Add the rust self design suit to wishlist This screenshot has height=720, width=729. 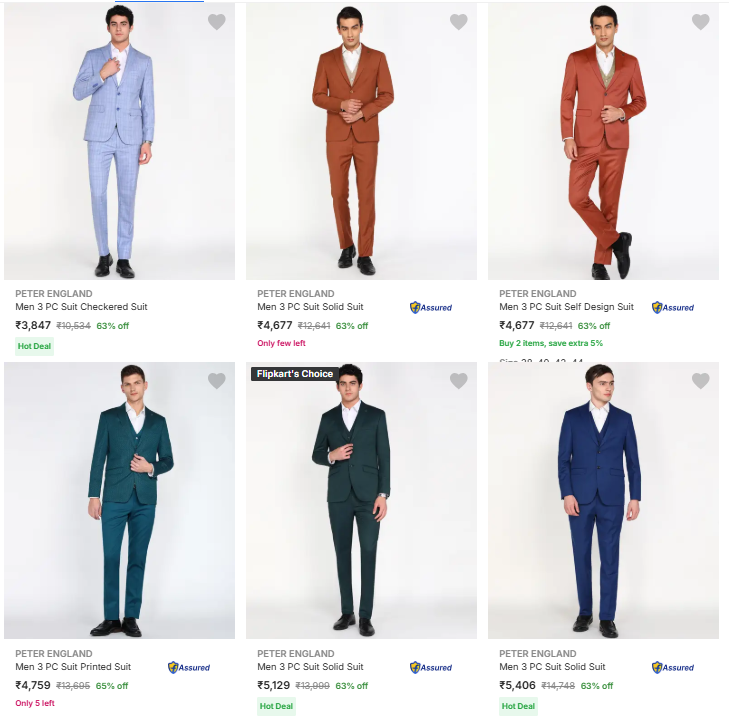click(700, 22)
